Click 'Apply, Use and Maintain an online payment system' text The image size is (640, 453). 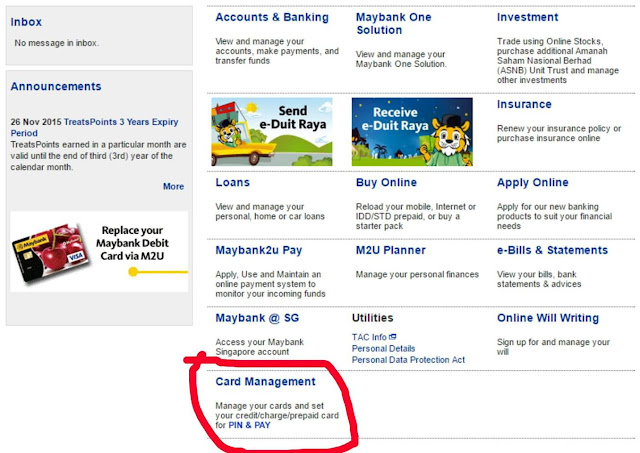tap(270, 284)
